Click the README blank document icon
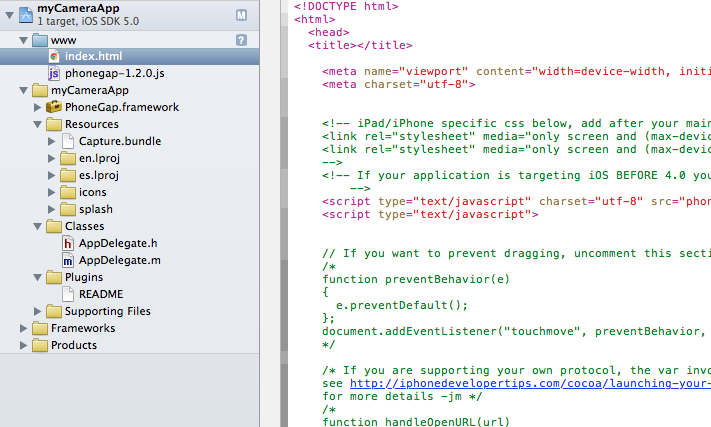Screen dimensions: 711x427 [x=68, y=294]
